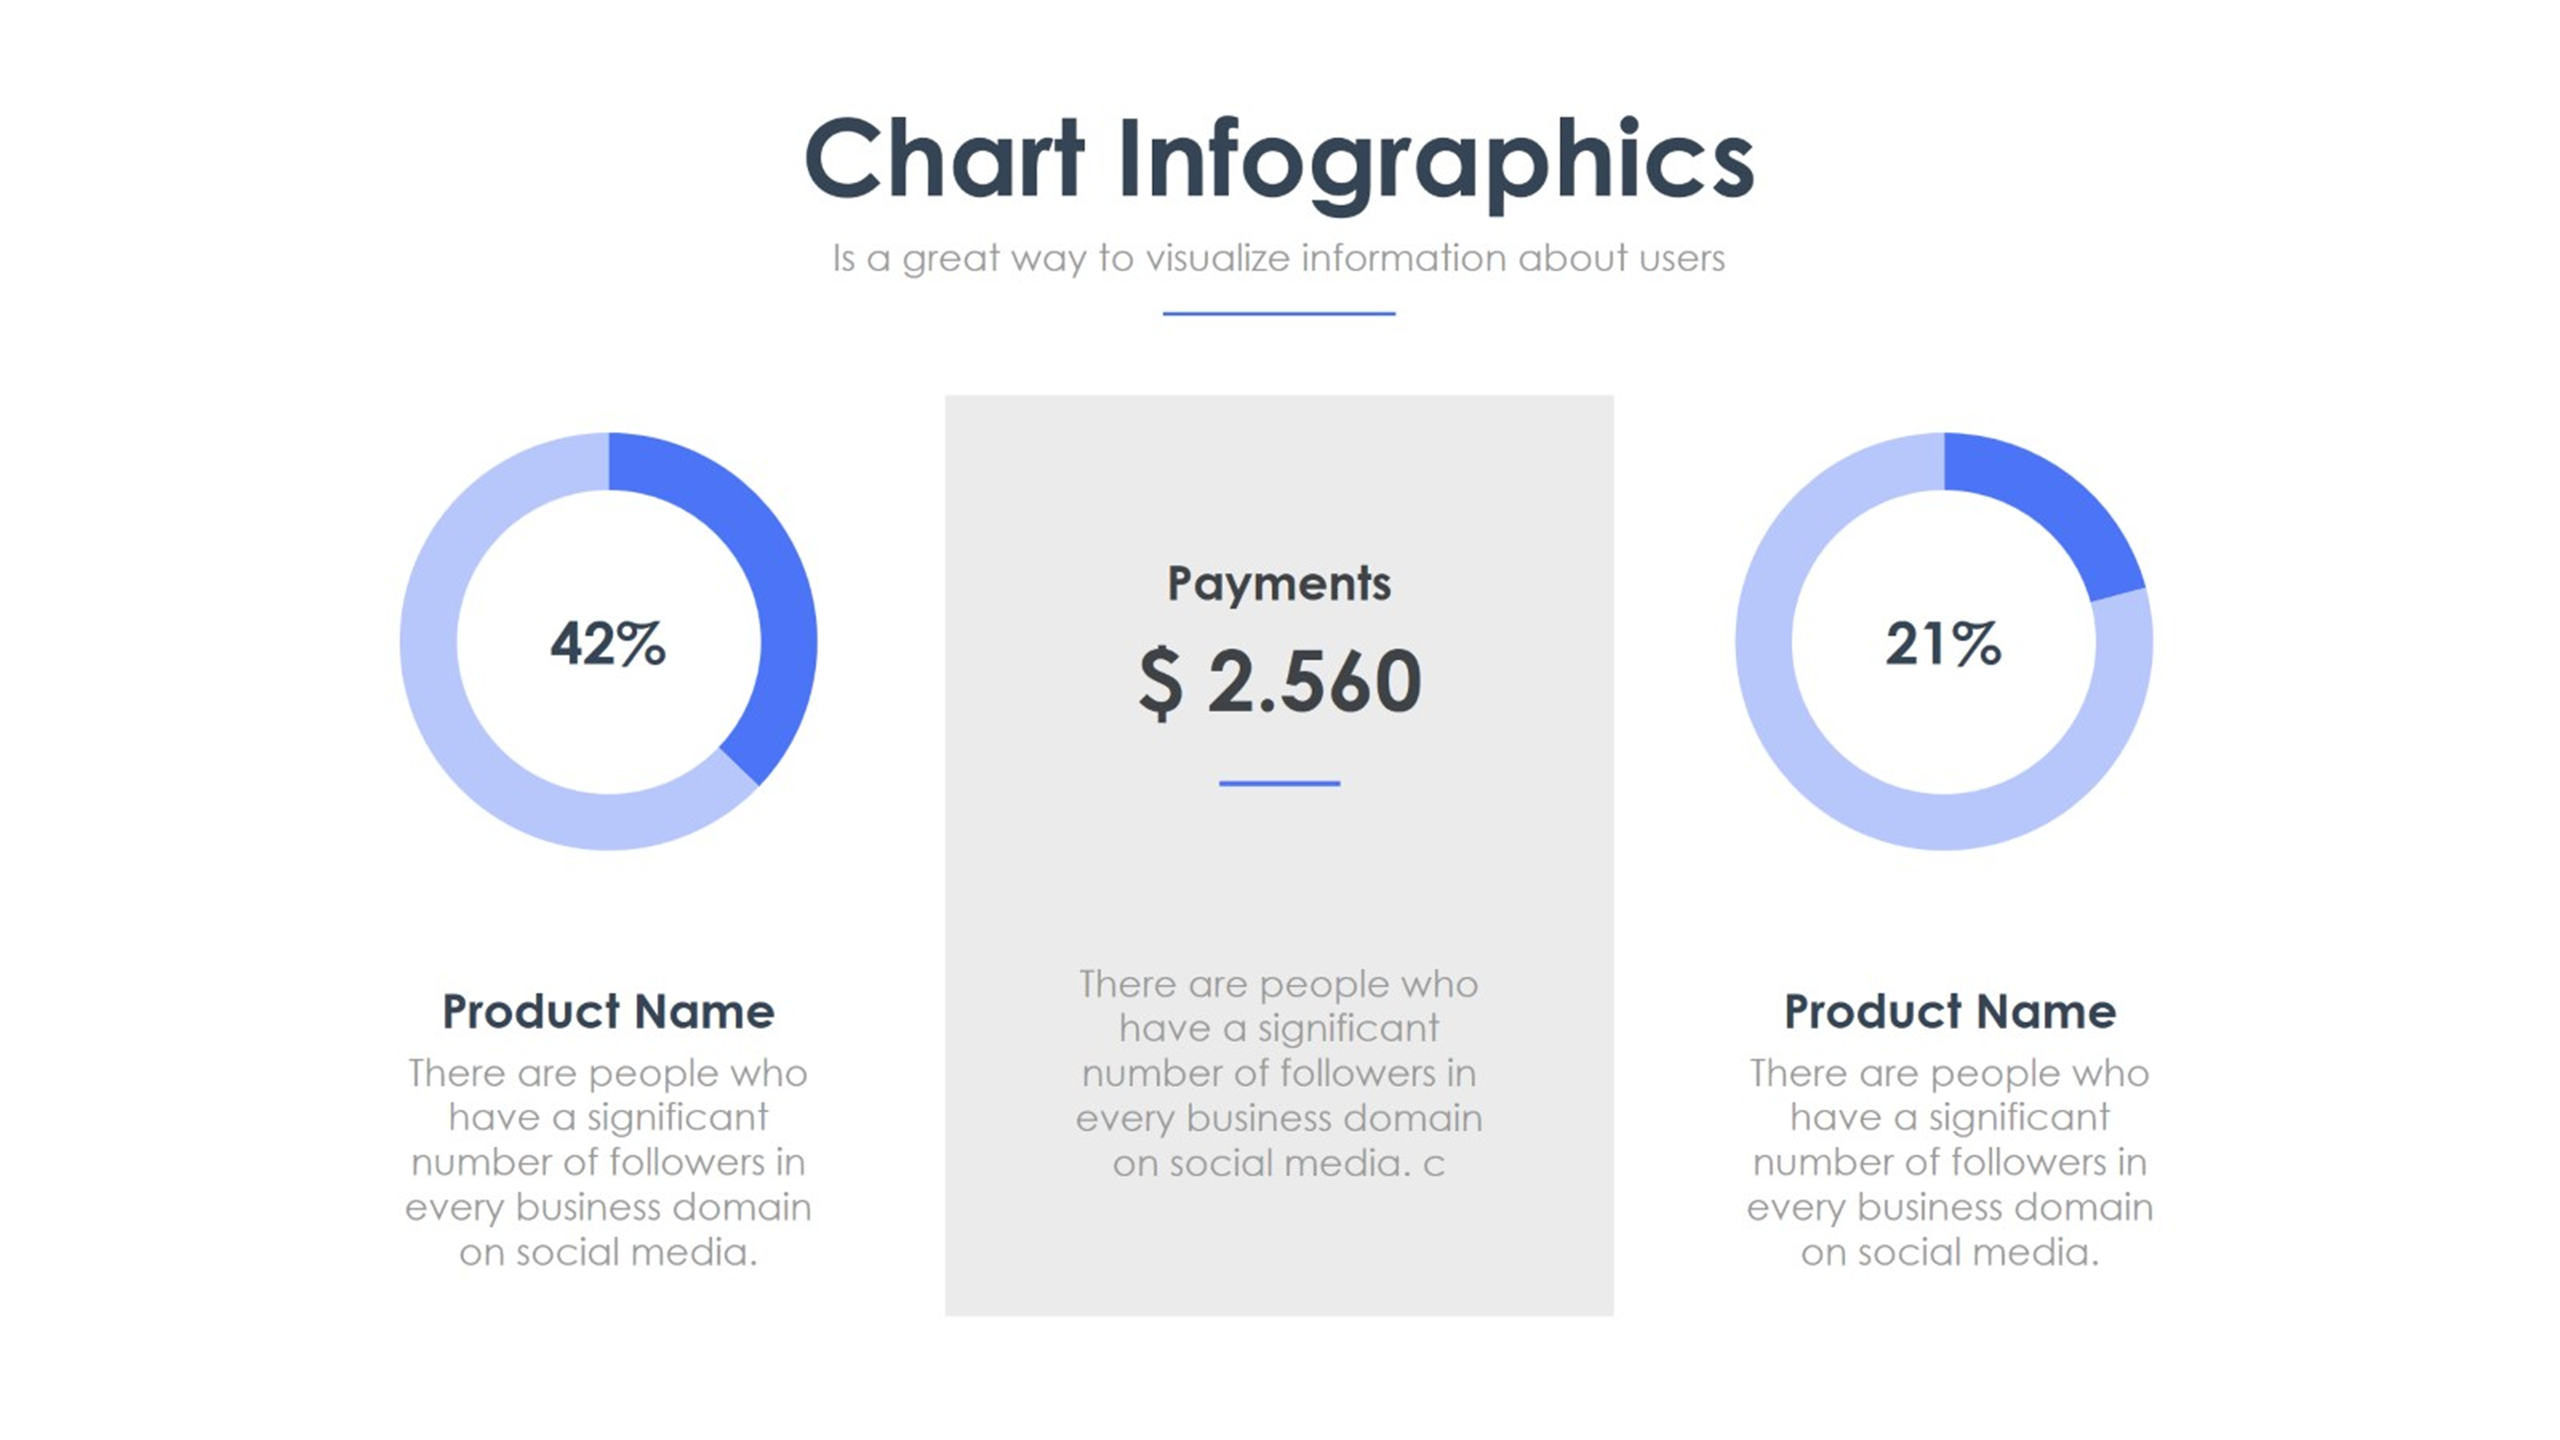Click the left Product Name heading
Image resolution: width=2560 pixels, height=1440 pixels.
(608, 1011)
